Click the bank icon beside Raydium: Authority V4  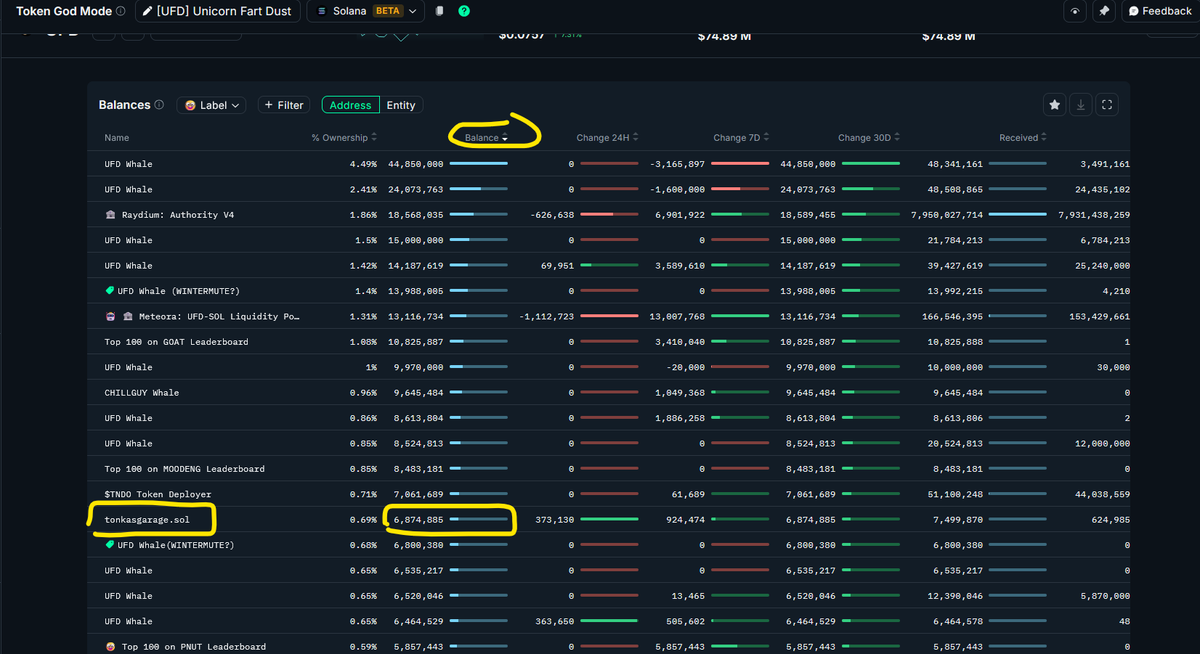pos(110,215)
